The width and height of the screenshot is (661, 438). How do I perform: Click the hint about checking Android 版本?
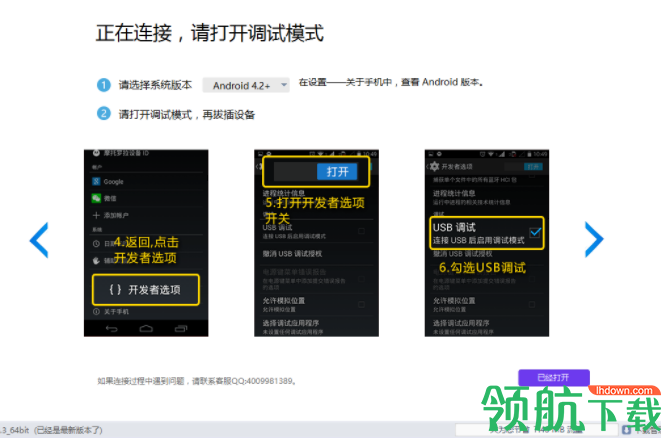click(x=391, y=82)
